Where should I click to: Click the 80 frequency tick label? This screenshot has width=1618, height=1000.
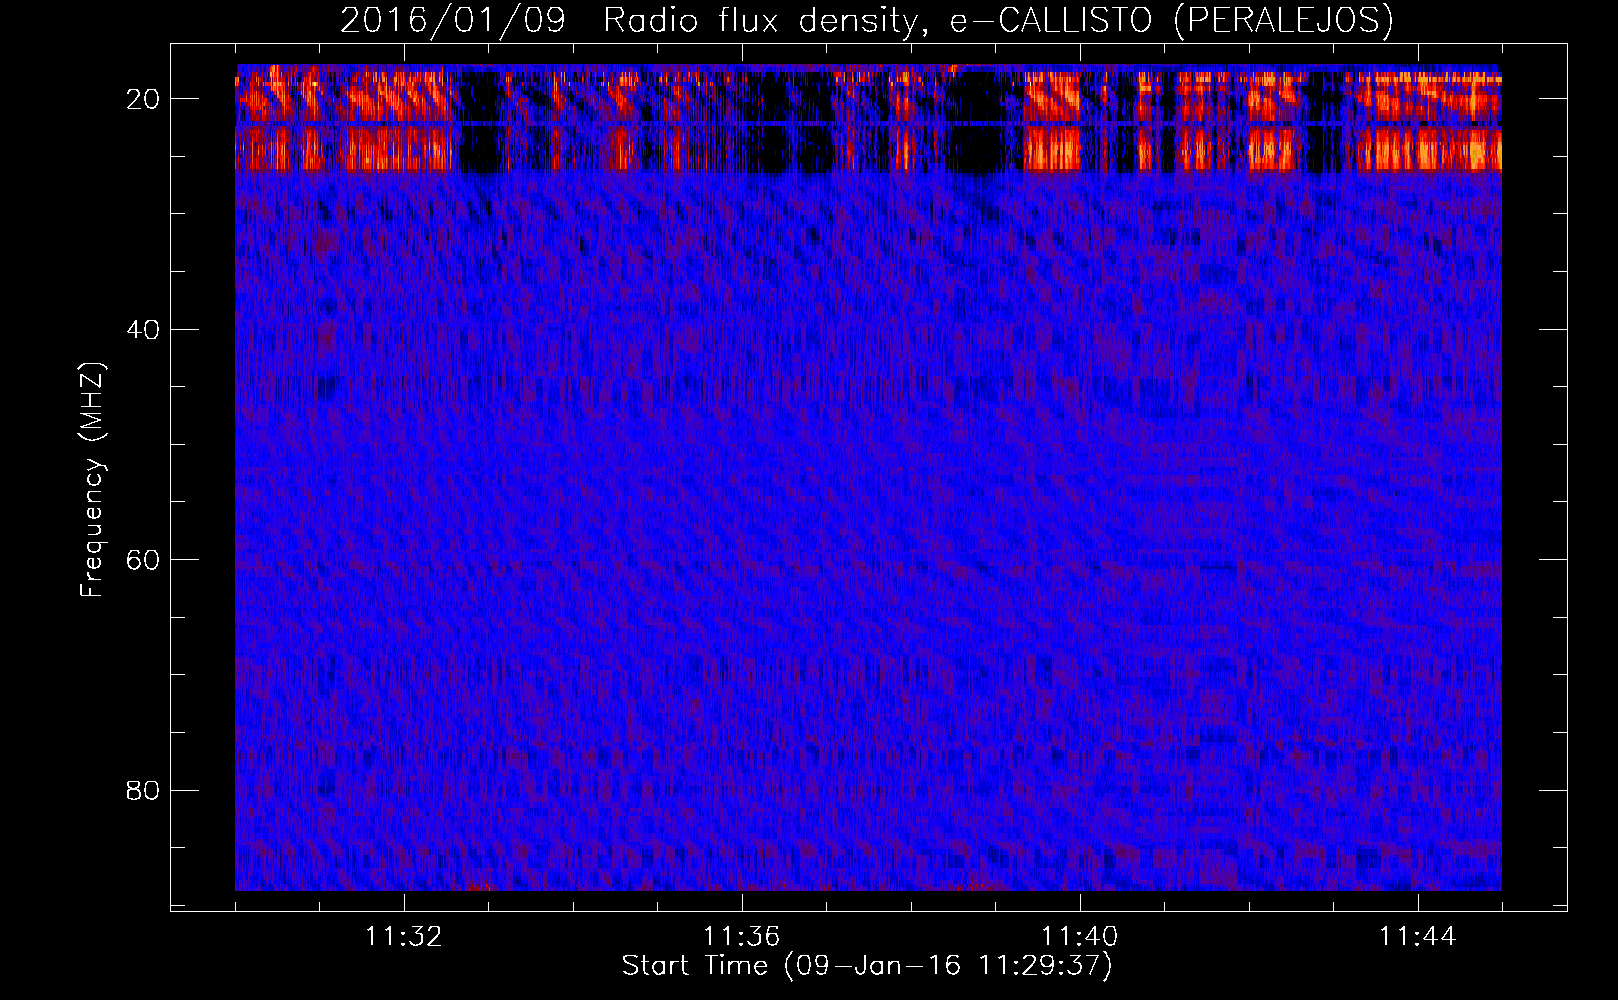[x=144, y=790]
